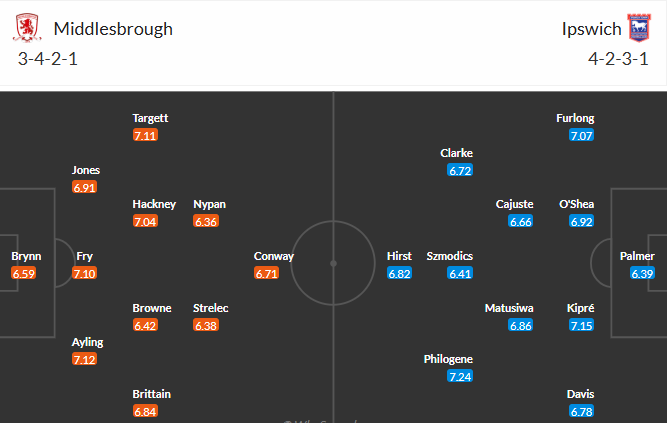Screen dimensions: 667x423
Task: Open Hirst's player name
Action: coord(399,256)
